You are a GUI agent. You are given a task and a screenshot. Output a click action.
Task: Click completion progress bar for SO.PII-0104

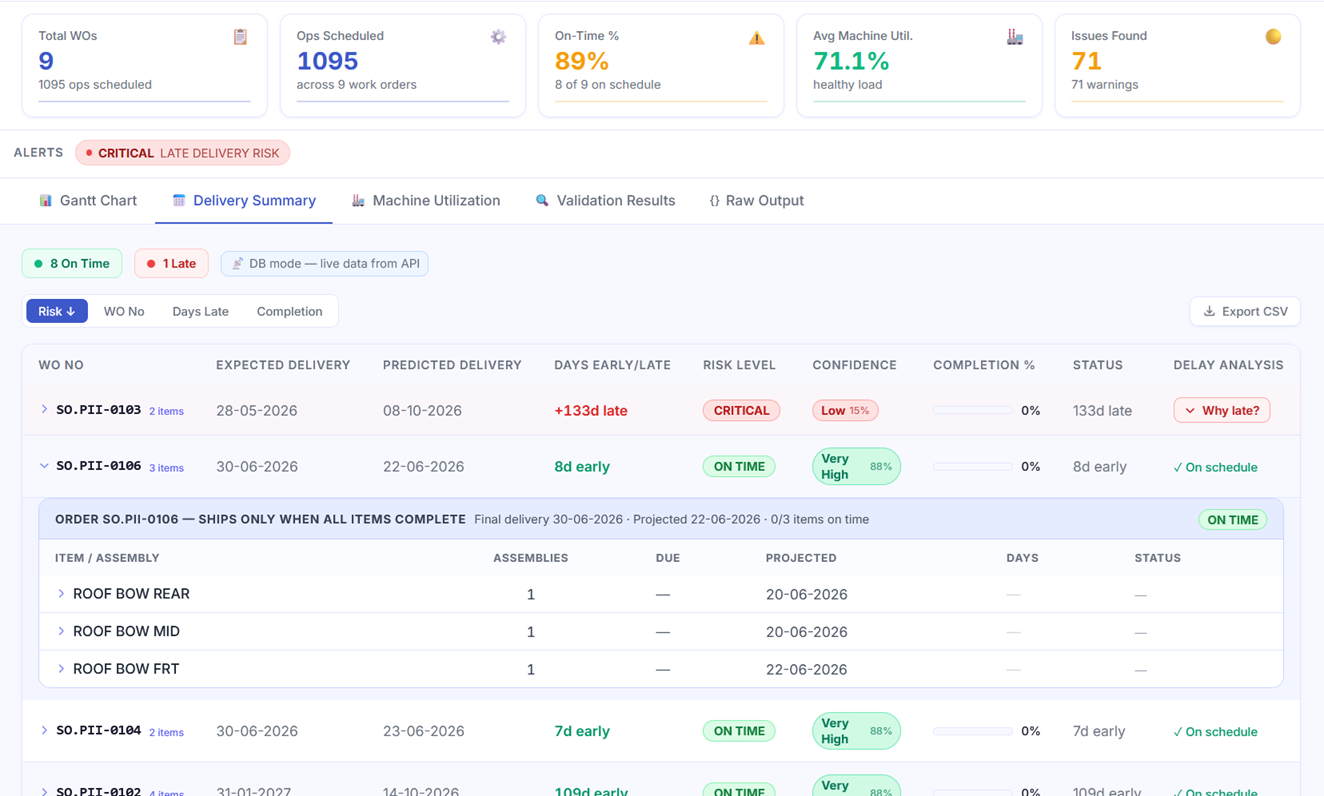[x=973, y=731]
